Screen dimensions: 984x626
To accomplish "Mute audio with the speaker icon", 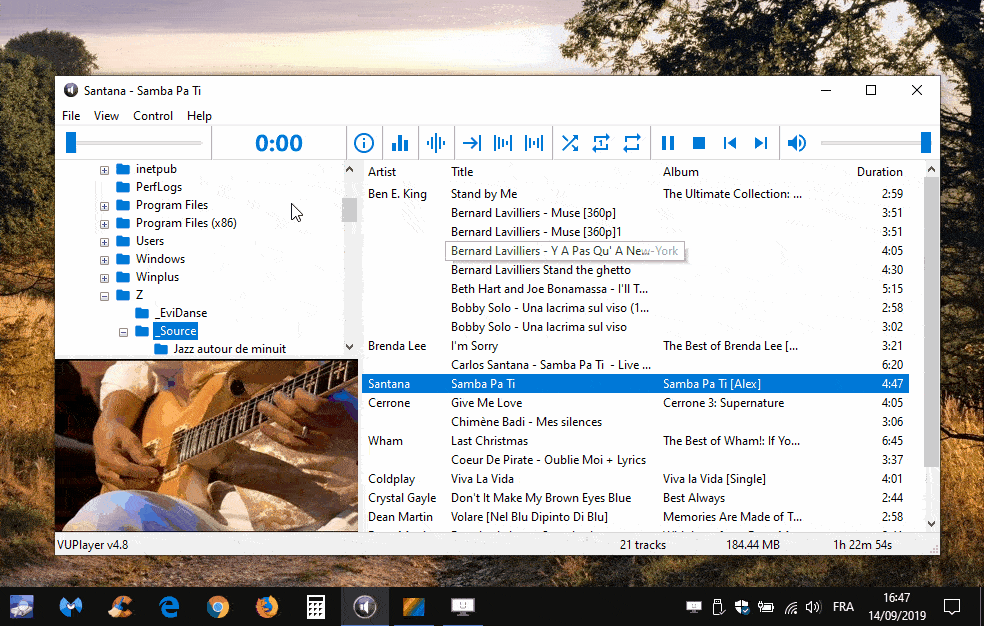I will 797,143.
